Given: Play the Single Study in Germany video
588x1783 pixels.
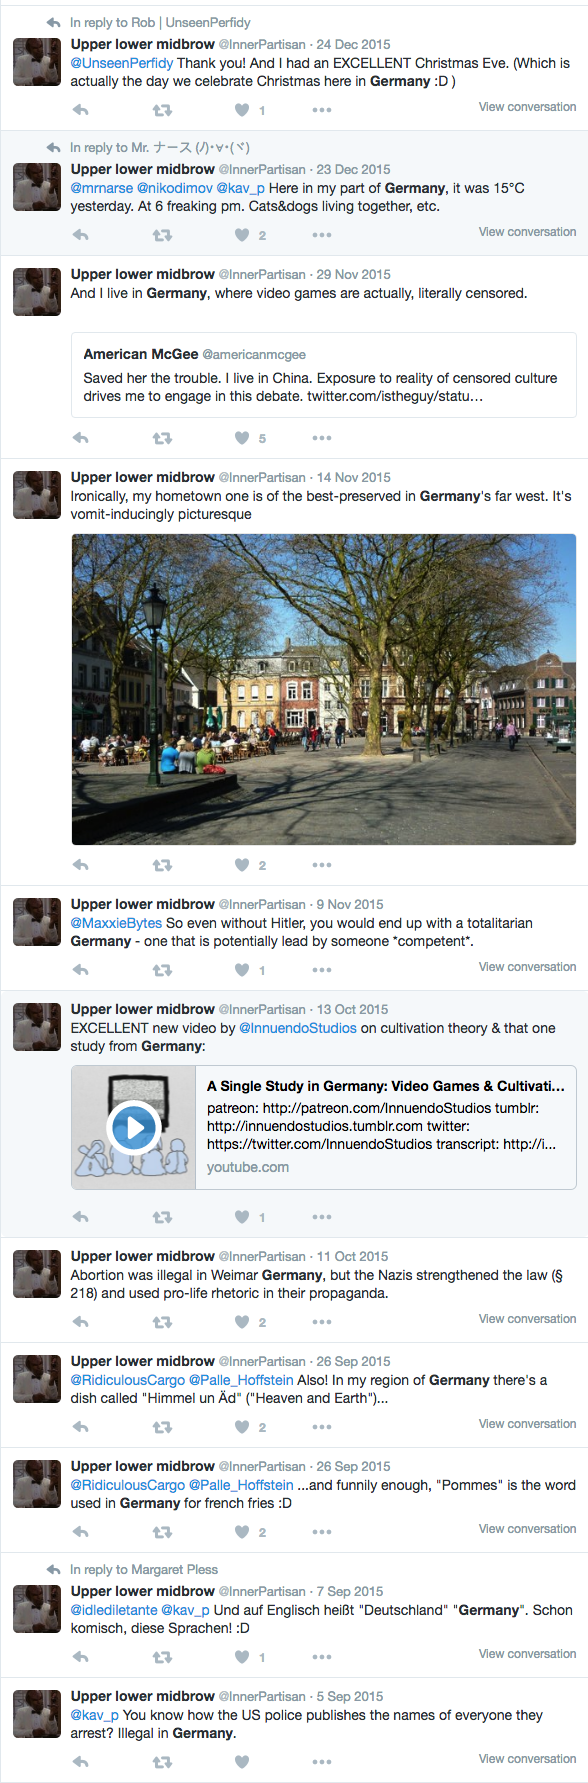Looking at the screenshot, I should coord(133,1128).
